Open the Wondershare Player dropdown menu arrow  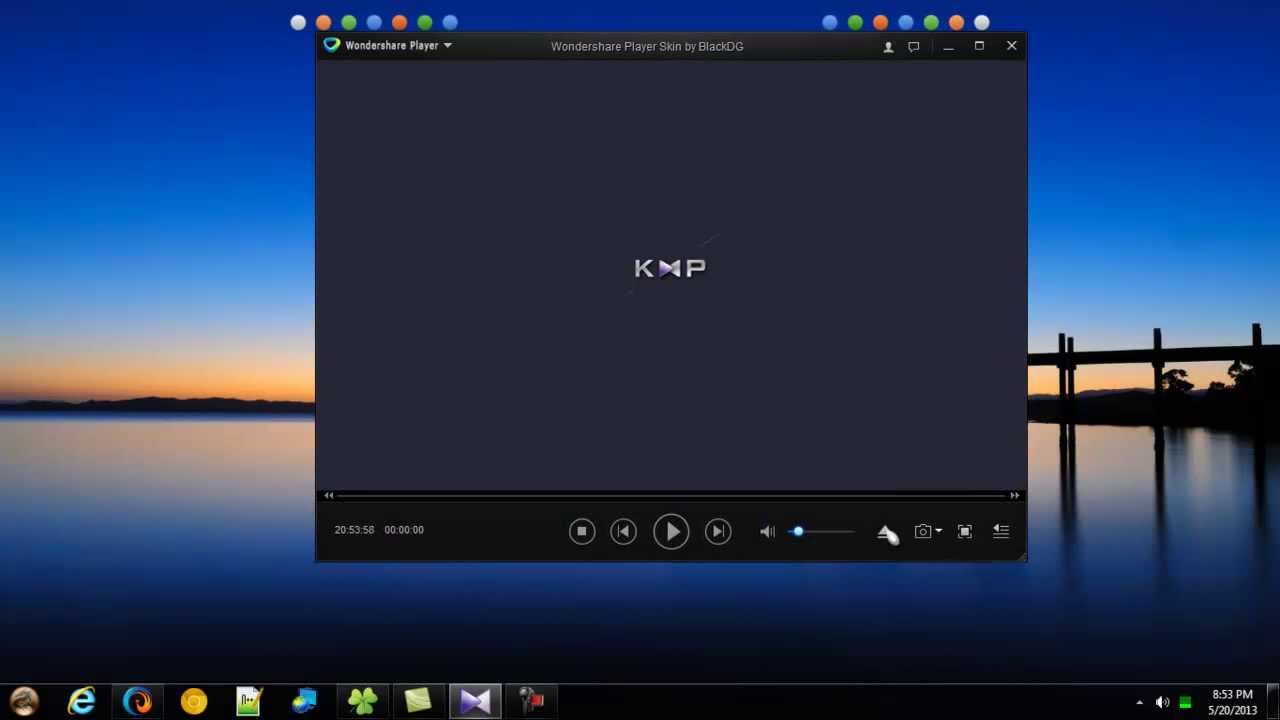click(448, 46)
